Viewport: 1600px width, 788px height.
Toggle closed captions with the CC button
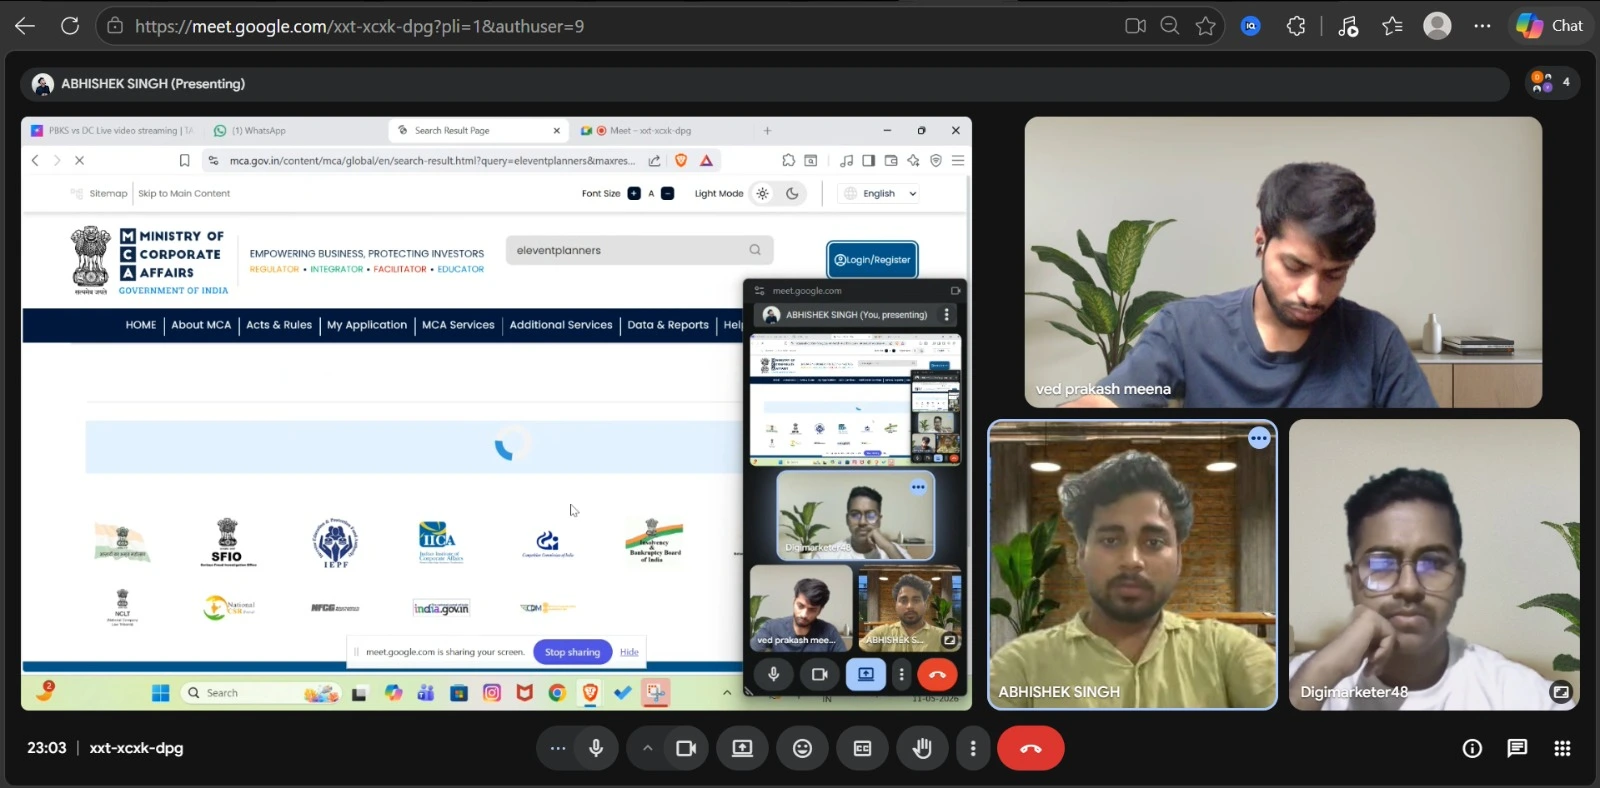click(x=862, y=748)
